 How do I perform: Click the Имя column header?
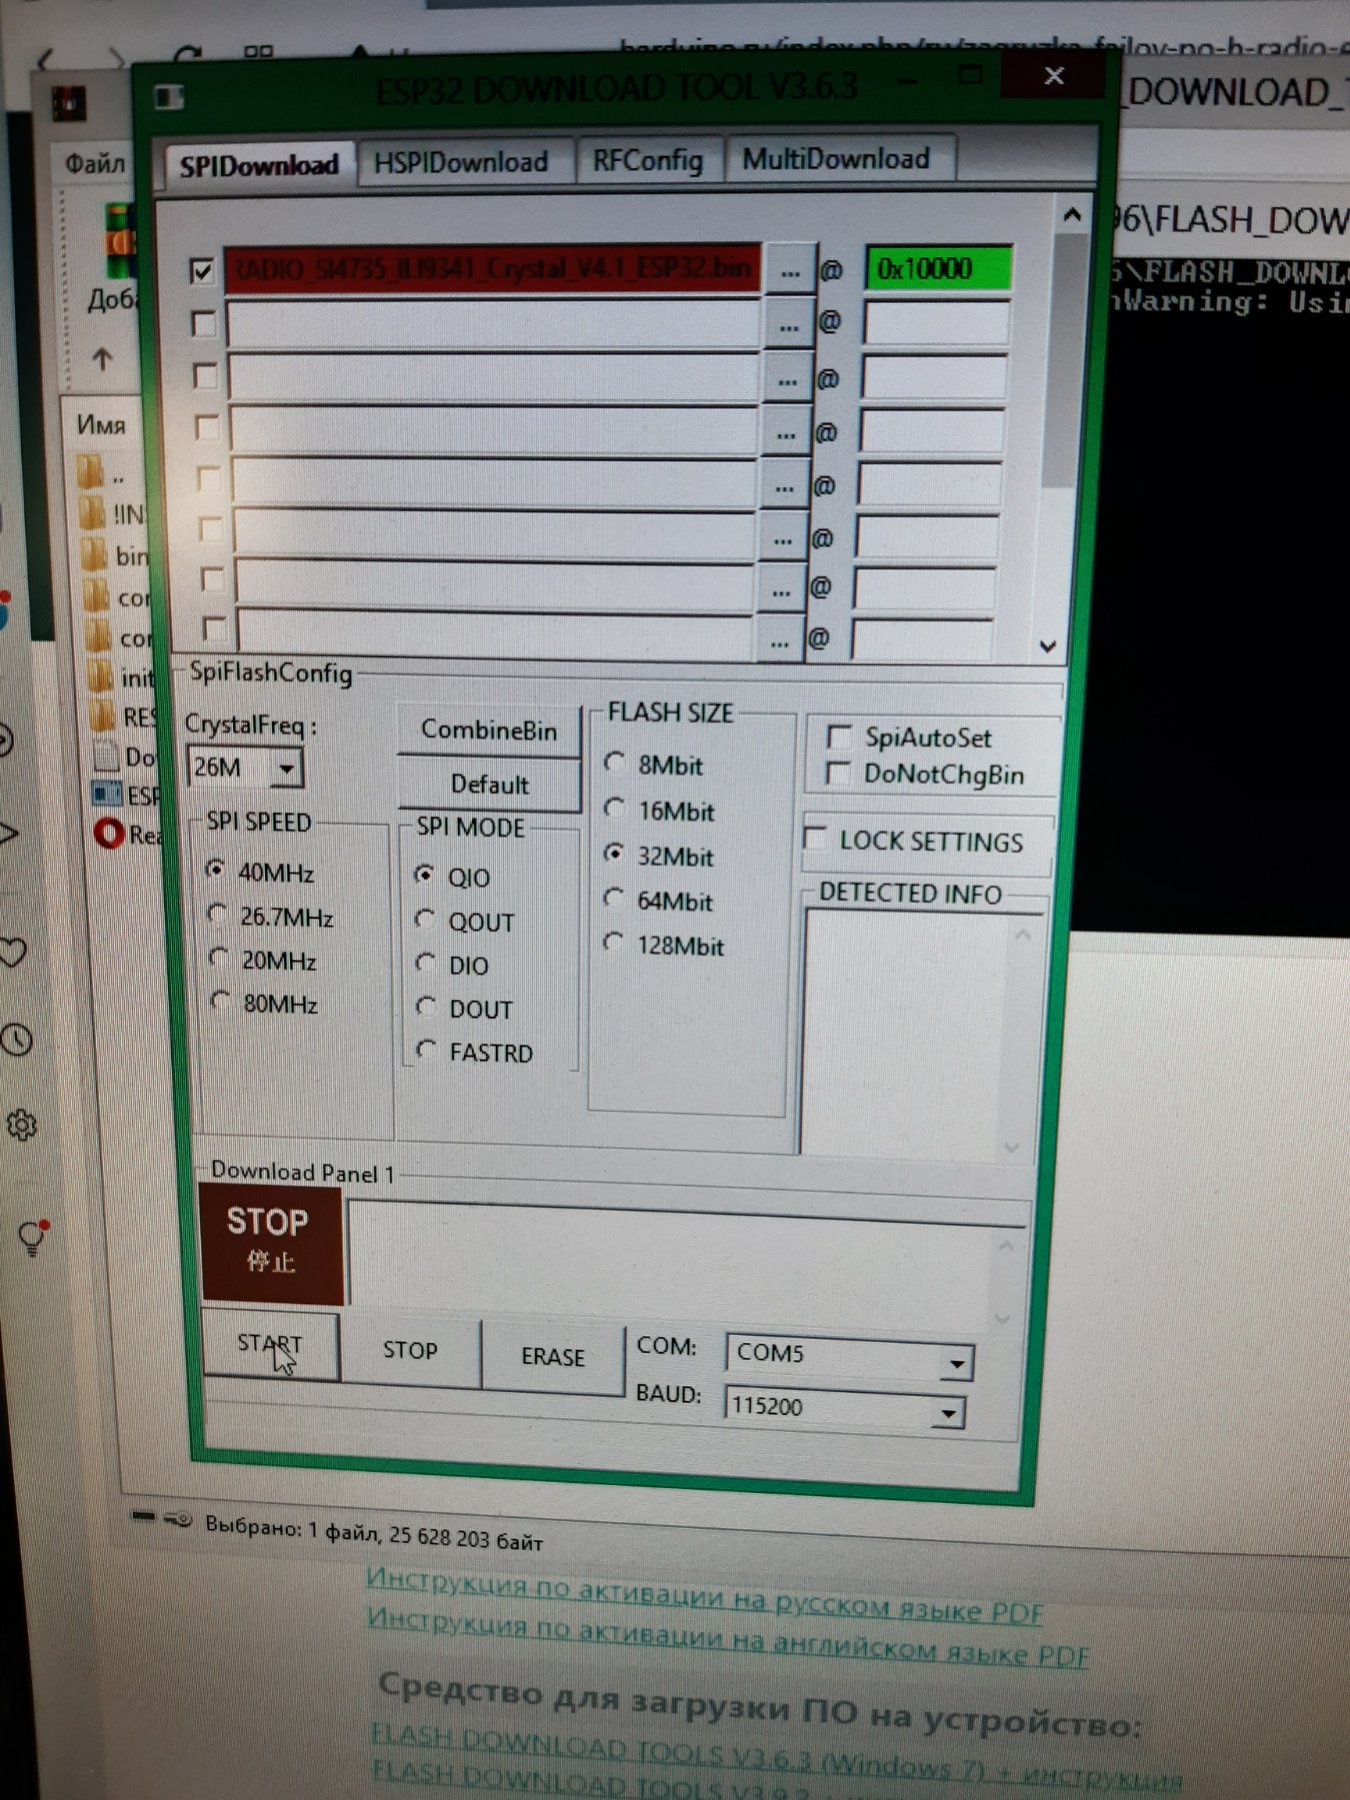click(101, 425)
